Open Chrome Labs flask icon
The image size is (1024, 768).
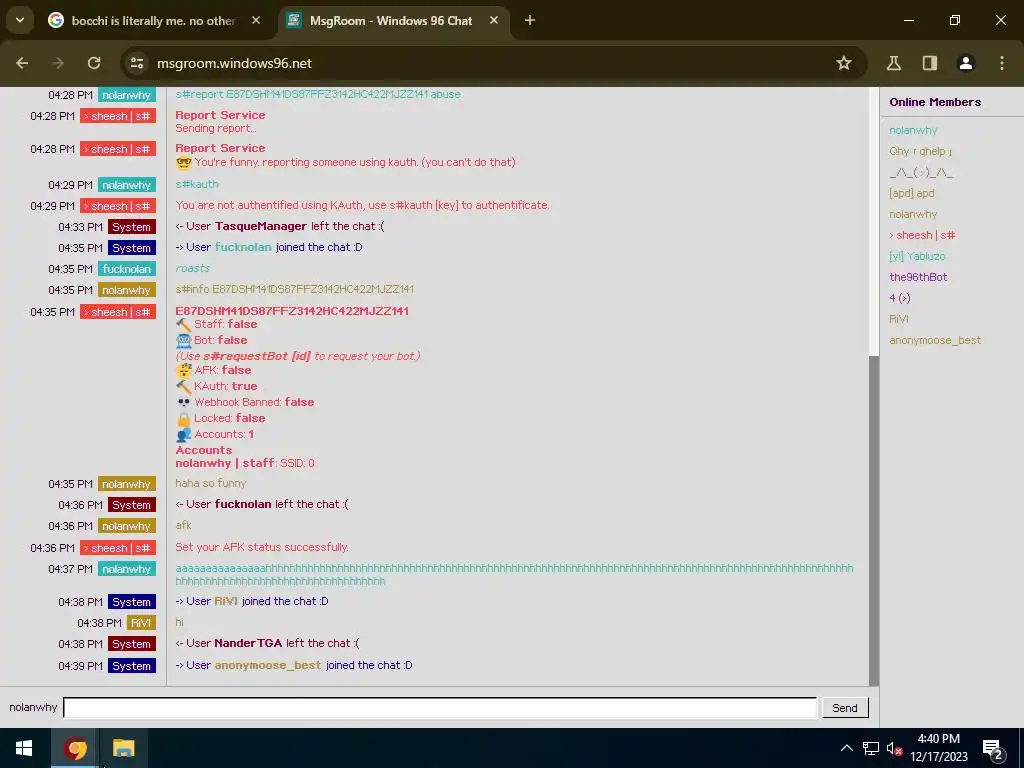click(x=894, y=63)
